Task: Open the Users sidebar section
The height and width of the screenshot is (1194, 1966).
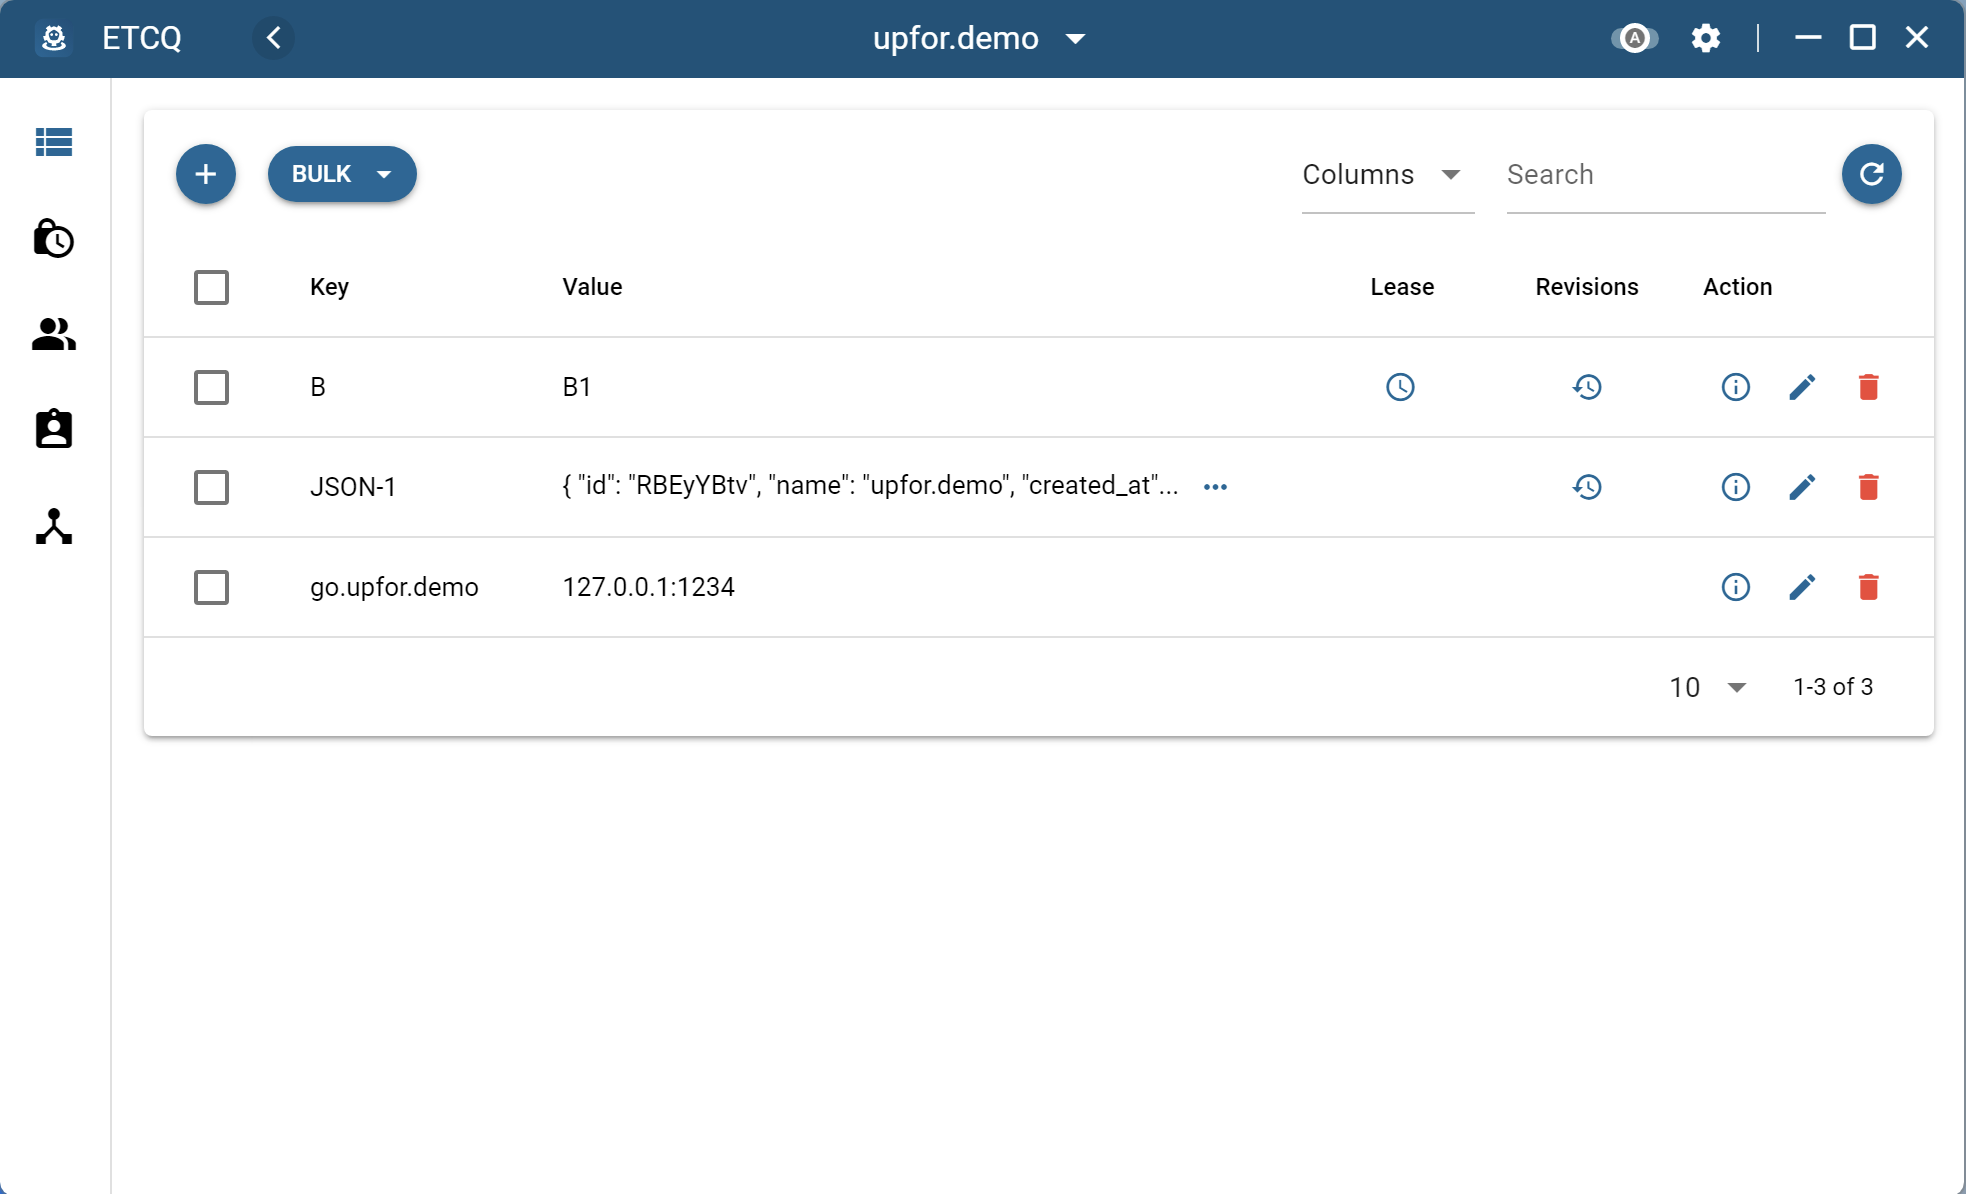Action: tap(54, 334)
